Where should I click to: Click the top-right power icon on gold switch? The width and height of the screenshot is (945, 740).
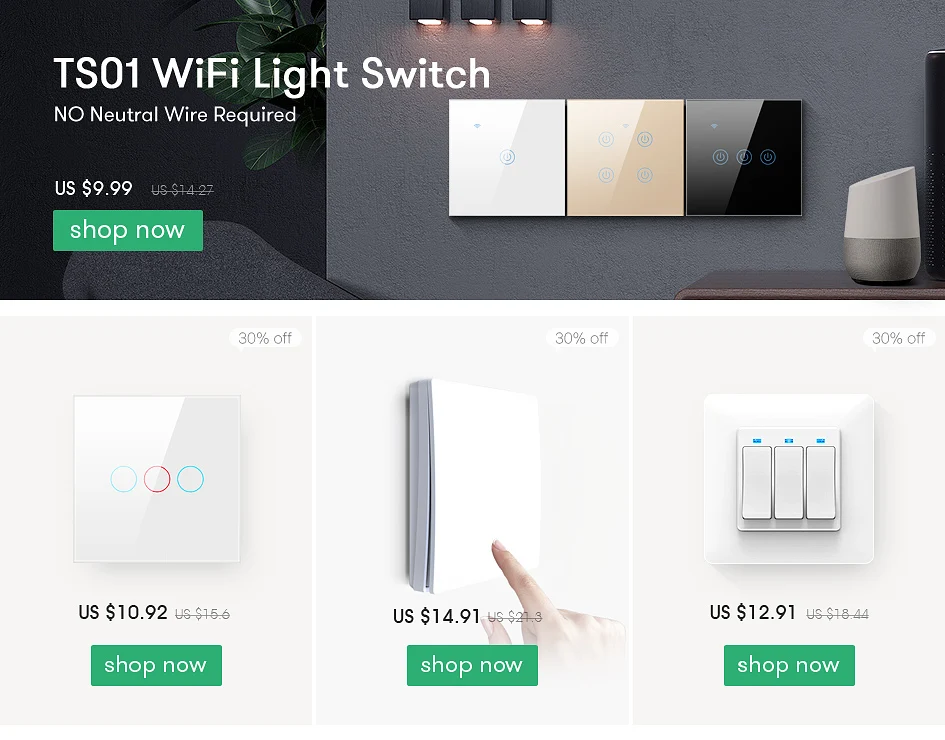645,140
